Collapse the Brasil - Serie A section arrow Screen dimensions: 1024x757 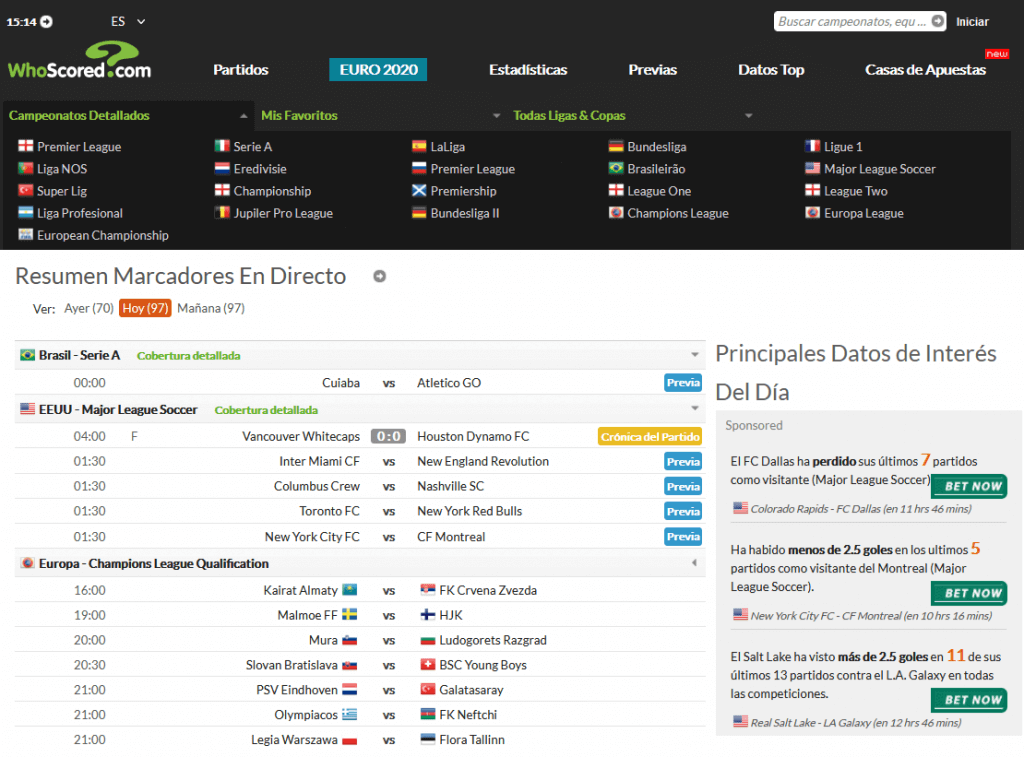tap(694, 355)
